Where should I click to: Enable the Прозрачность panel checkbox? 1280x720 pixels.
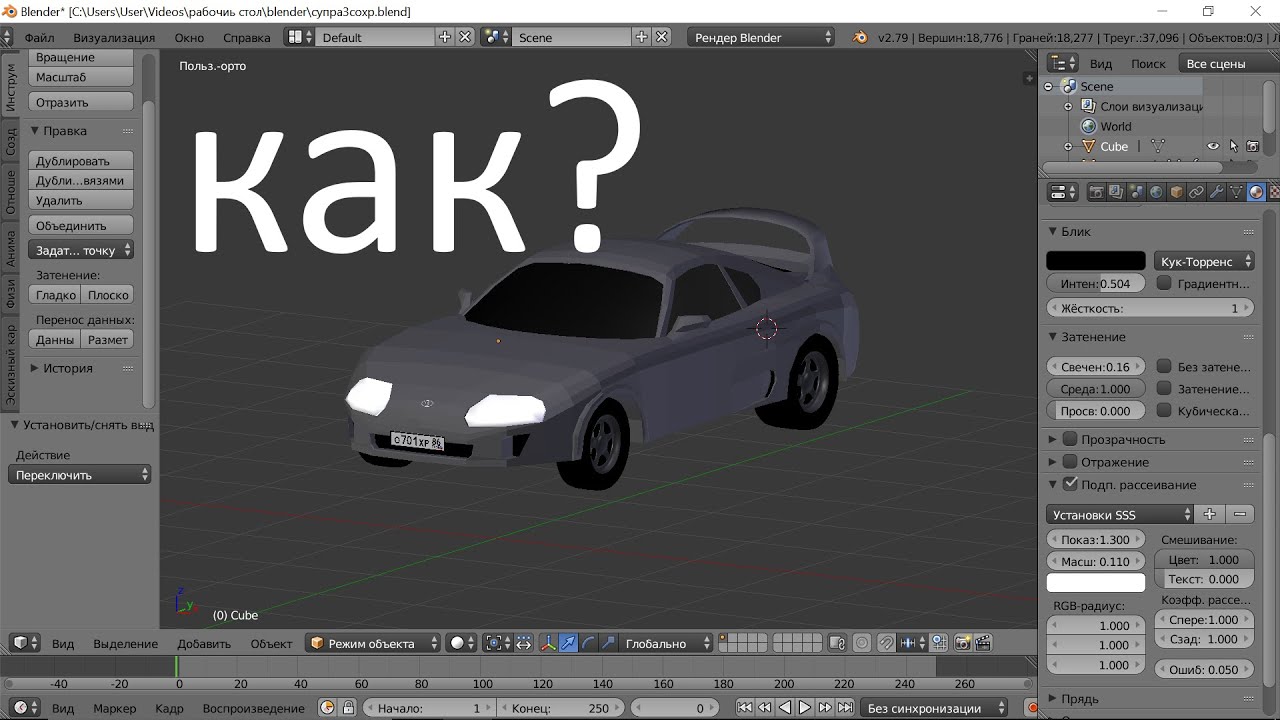pos(1070,439)
